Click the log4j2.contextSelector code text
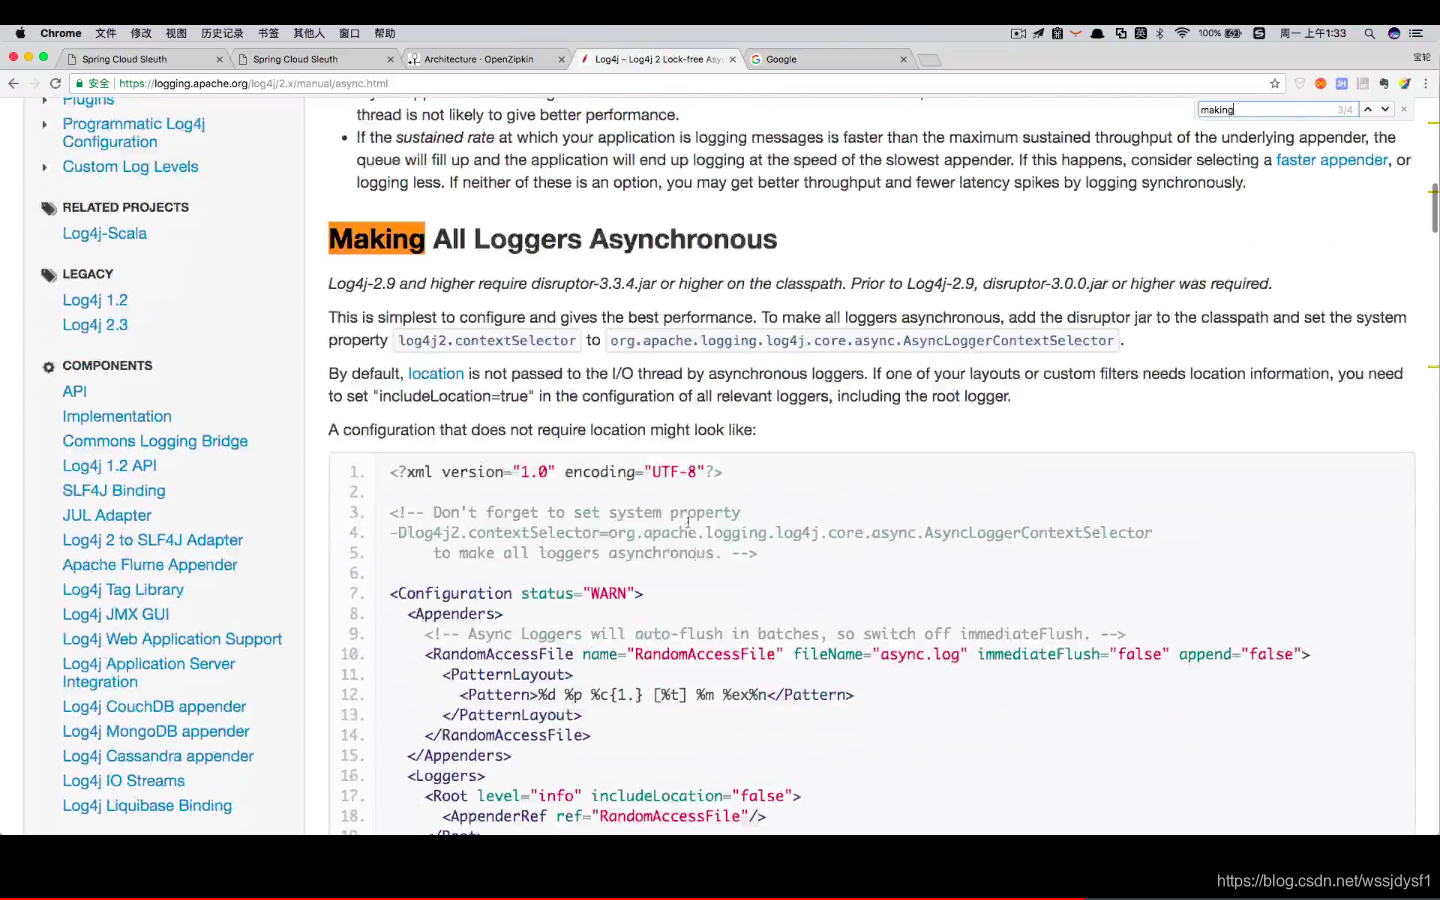The width and height of the screenshot is (1440, 900). coord(487,341)
